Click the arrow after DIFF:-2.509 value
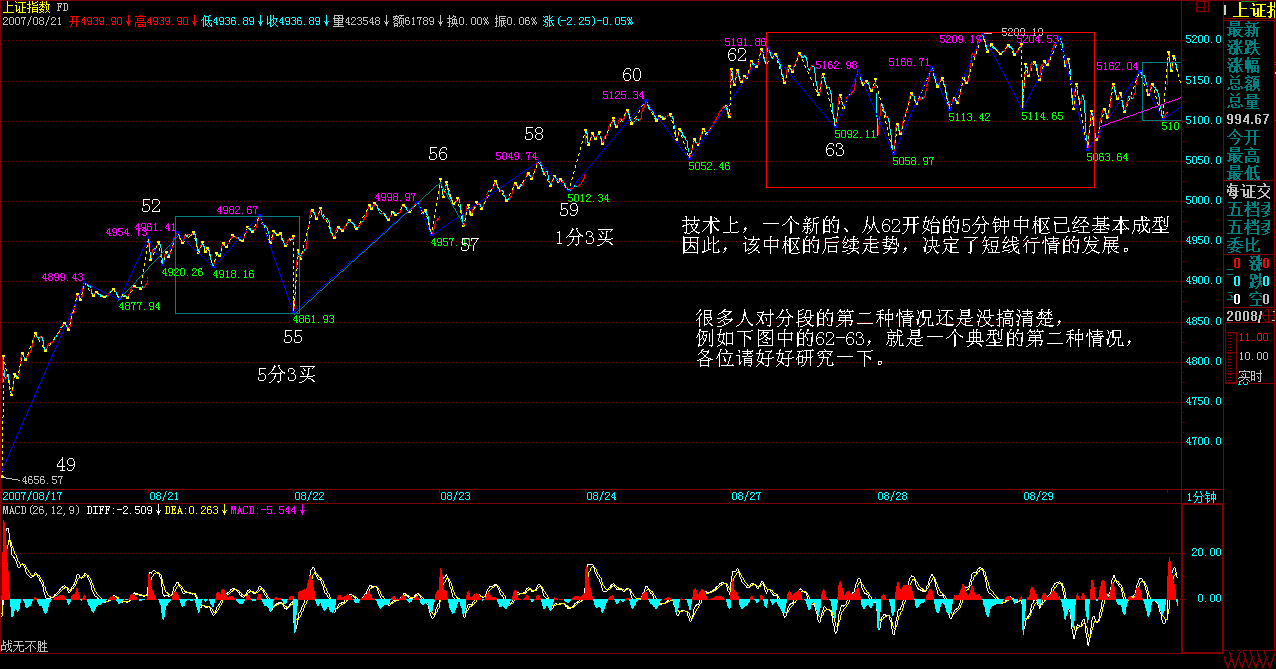This screenshot has height=669, width=1276. click(x=159, y=510)
